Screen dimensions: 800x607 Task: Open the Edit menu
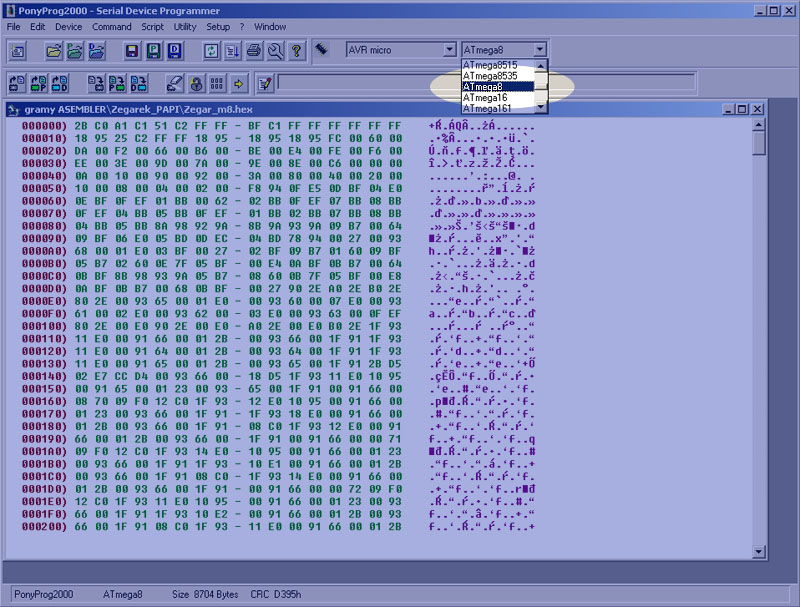point(37,27)
